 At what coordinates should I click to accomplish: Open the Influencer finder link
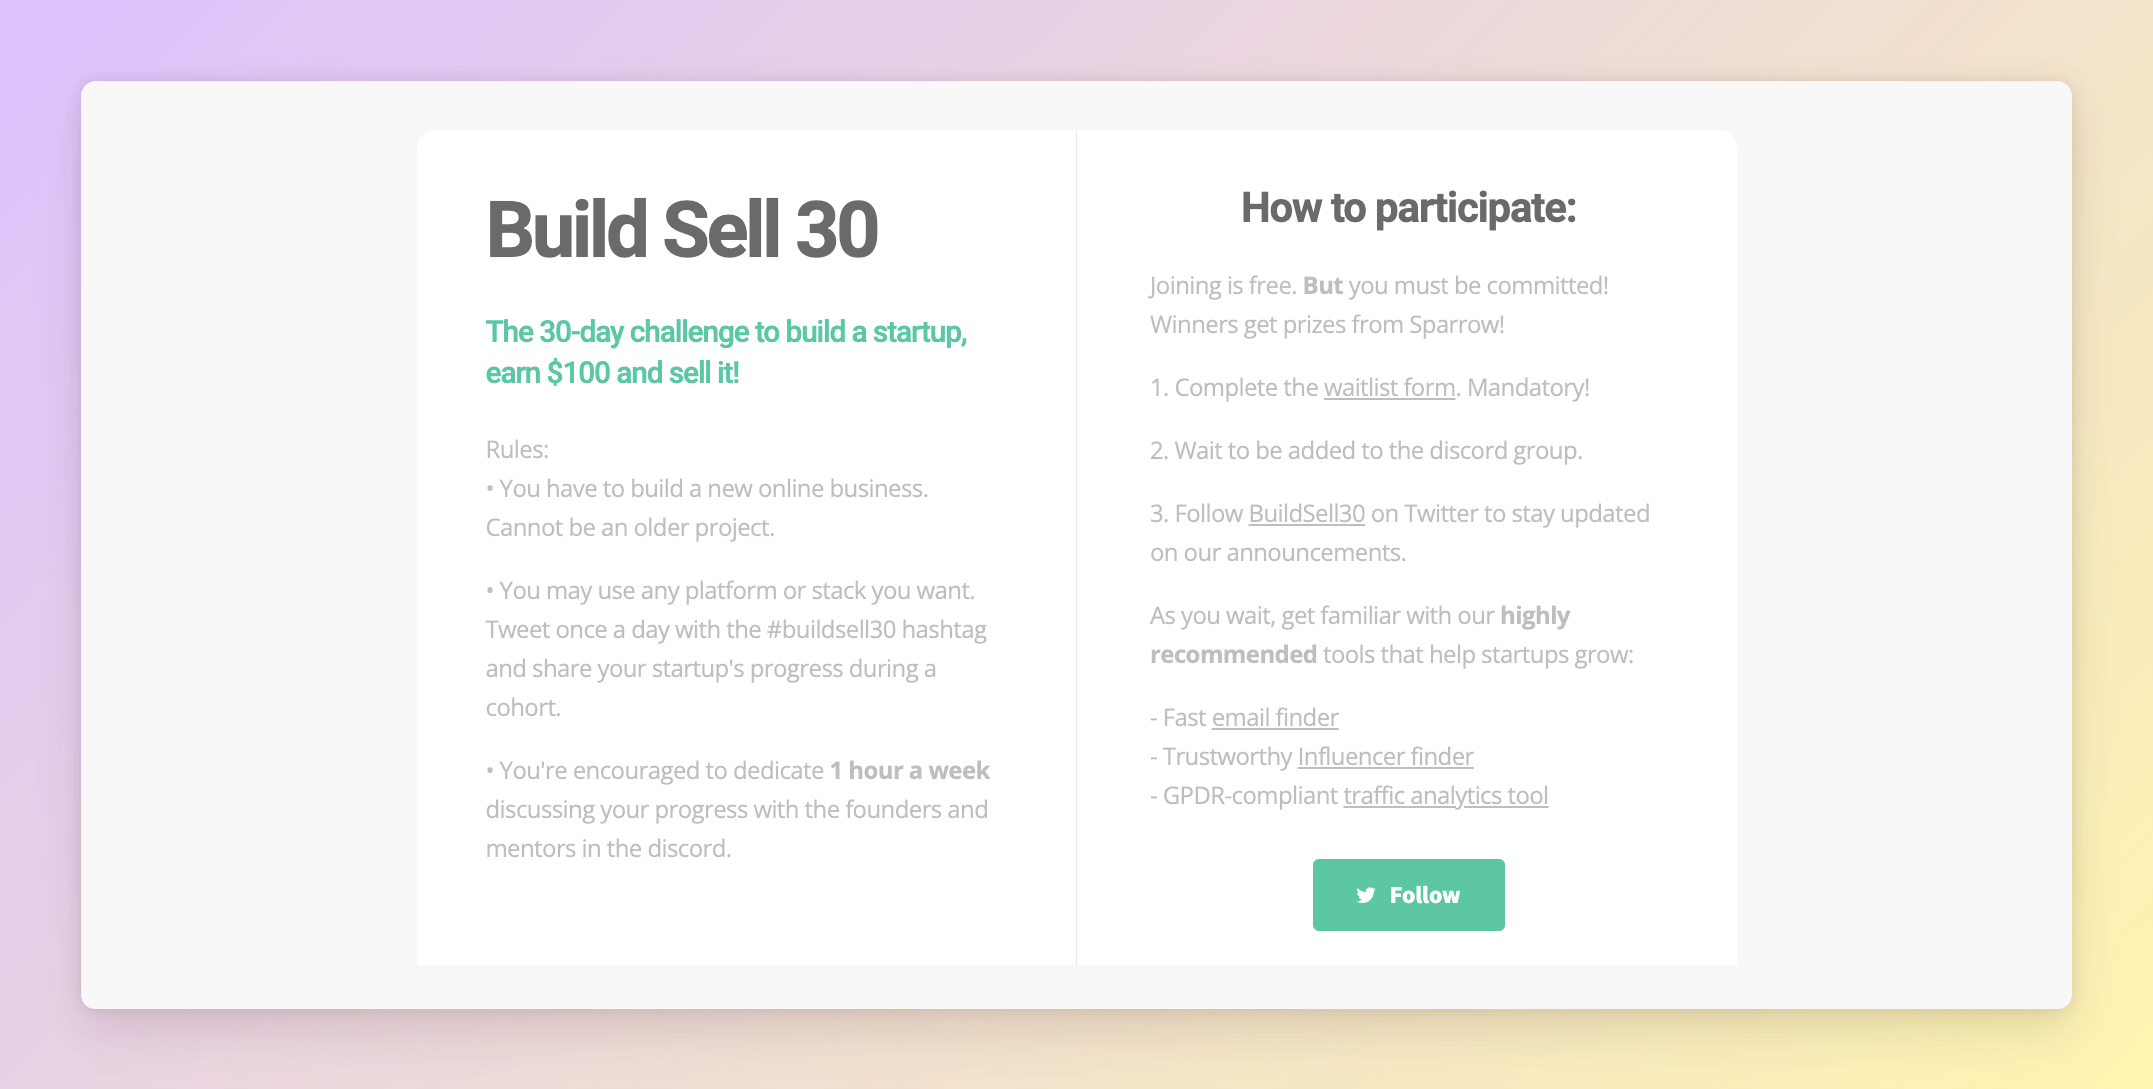tap(1385, 757)
